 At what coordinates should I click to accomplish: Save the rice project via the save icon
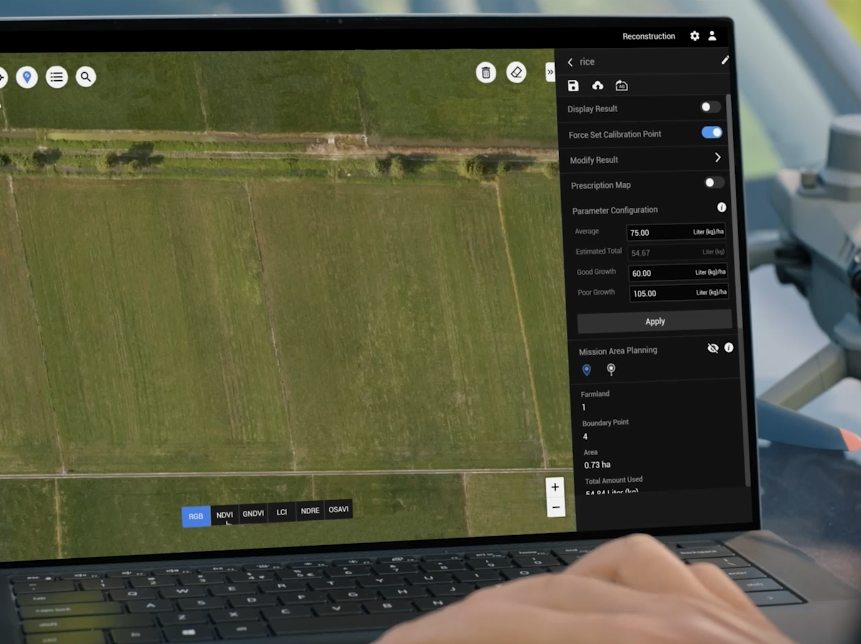(573, 86)
